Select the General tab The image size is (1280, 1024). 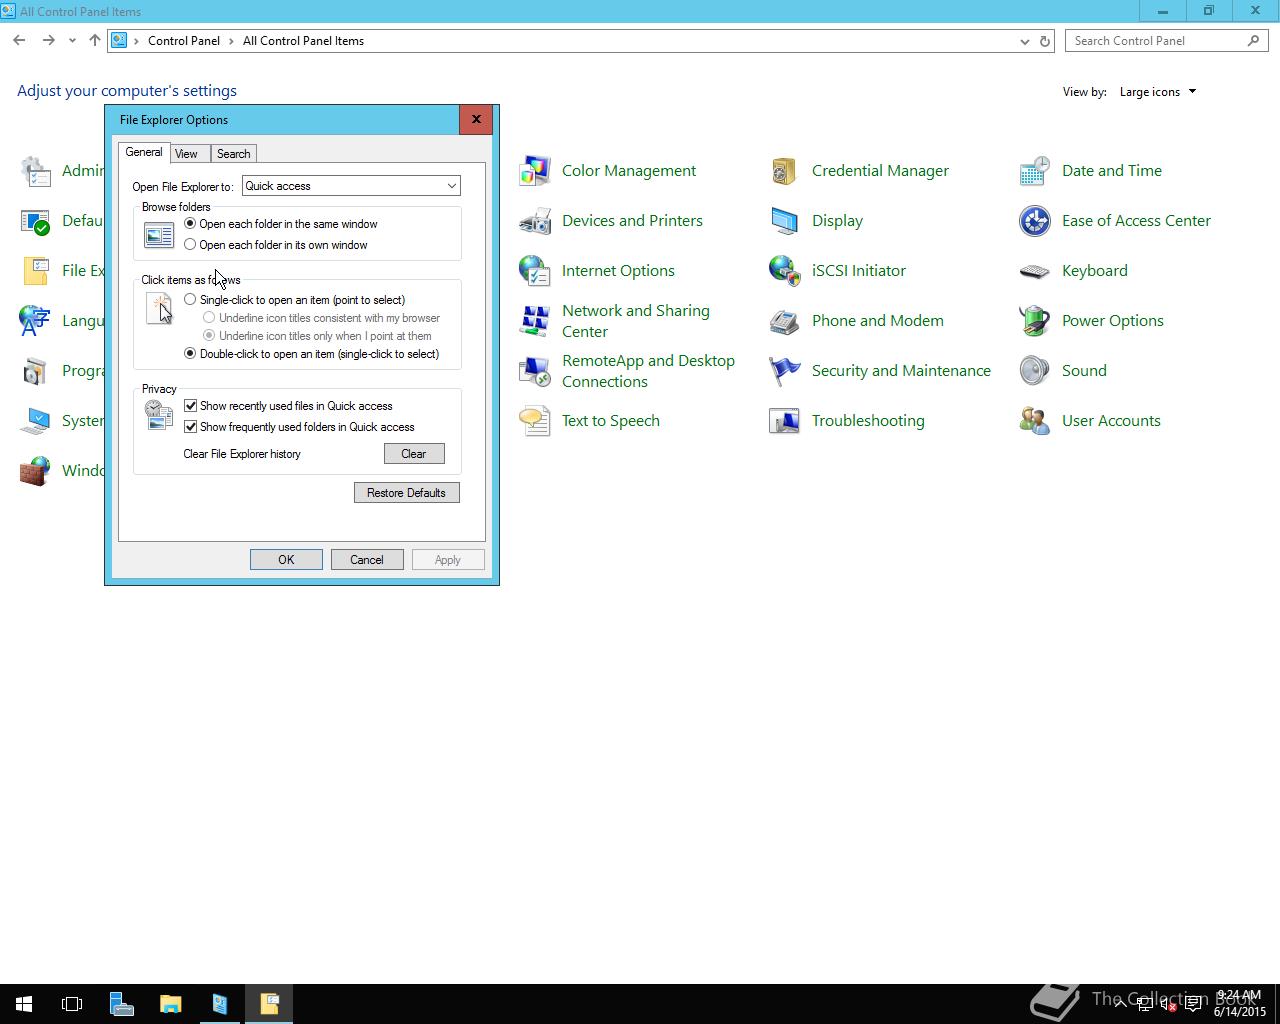point(144,152)
